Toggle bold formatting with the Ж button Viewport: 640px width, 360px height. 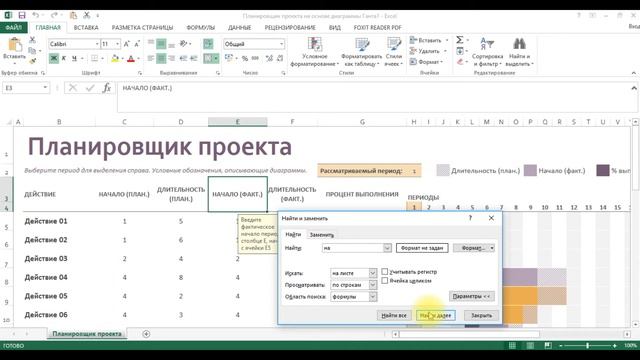(x=53, y=58)
